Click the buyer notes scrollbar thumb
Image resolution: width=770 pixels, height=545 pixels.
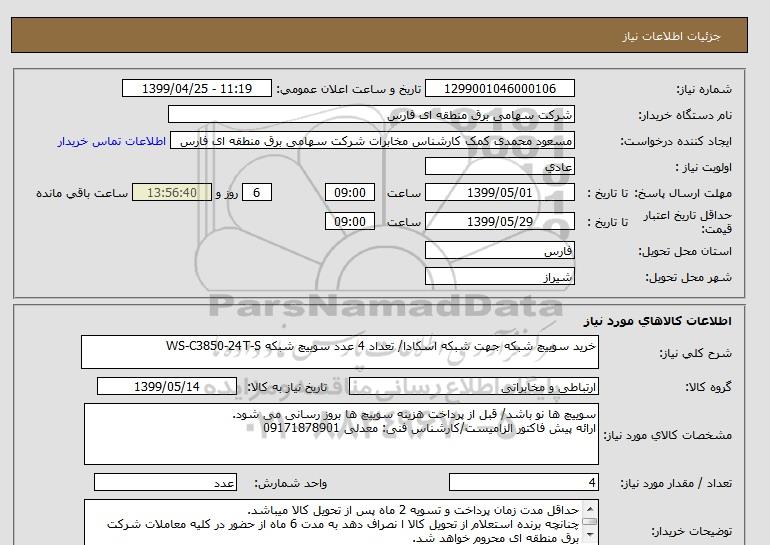[x=590, y=521]
